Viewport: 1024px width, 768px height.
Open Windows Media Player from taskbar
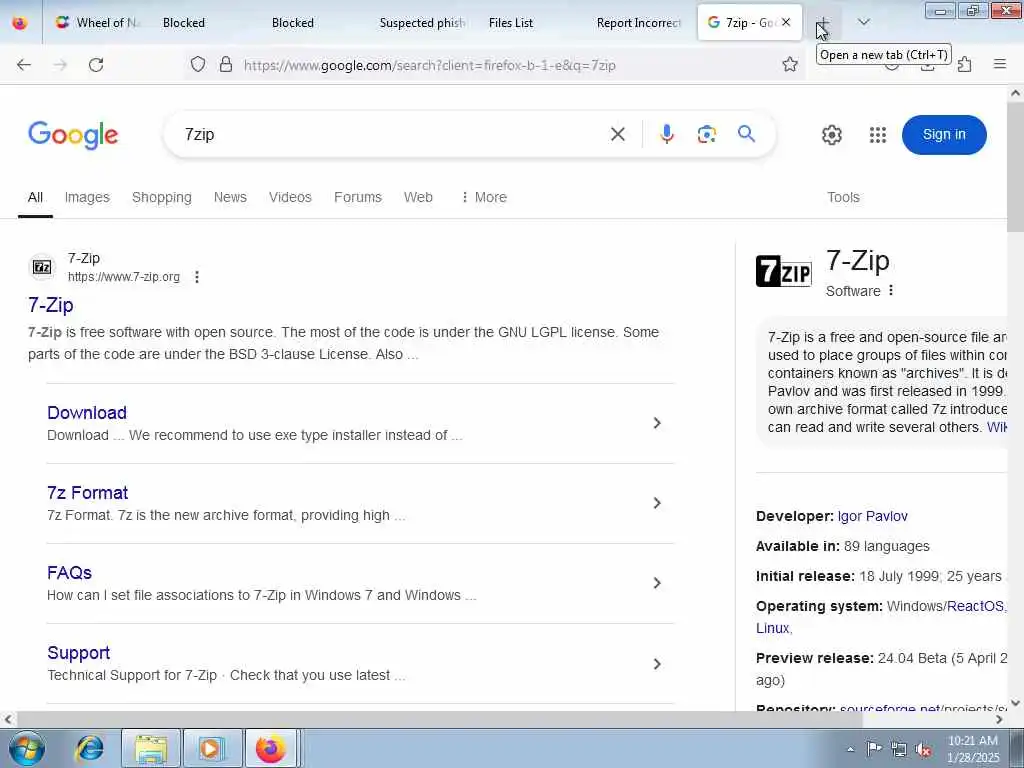212,748
